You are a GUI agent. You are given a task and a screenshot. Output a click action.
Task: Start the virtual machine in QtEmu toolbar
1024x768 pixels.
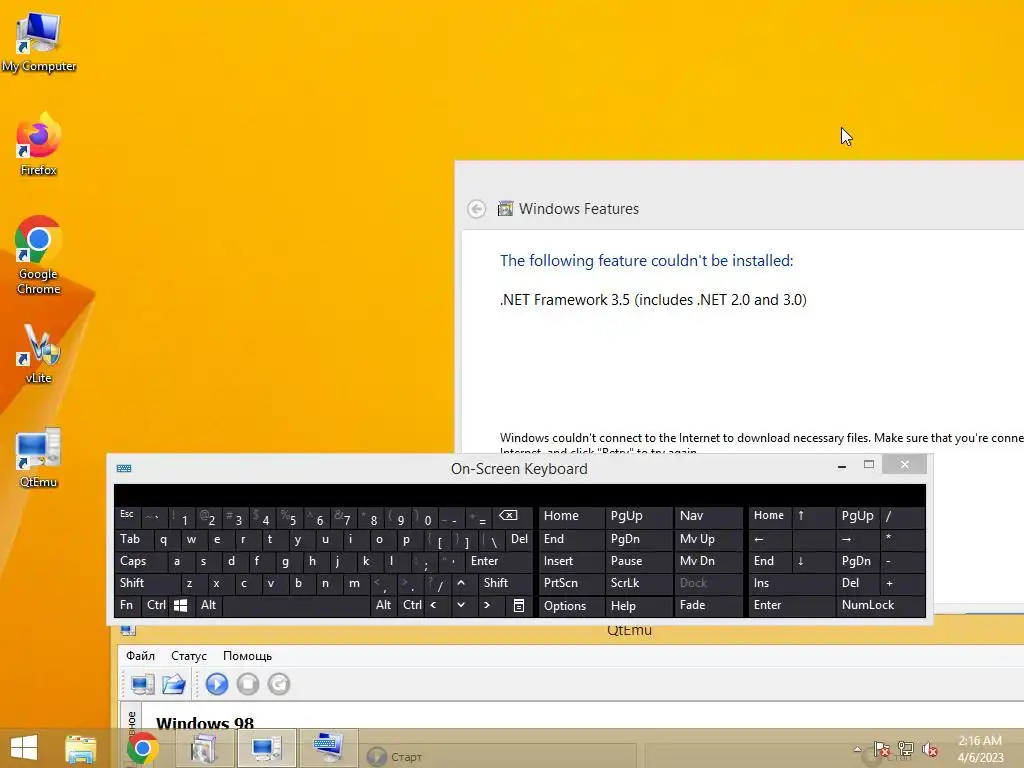point(217,684)
